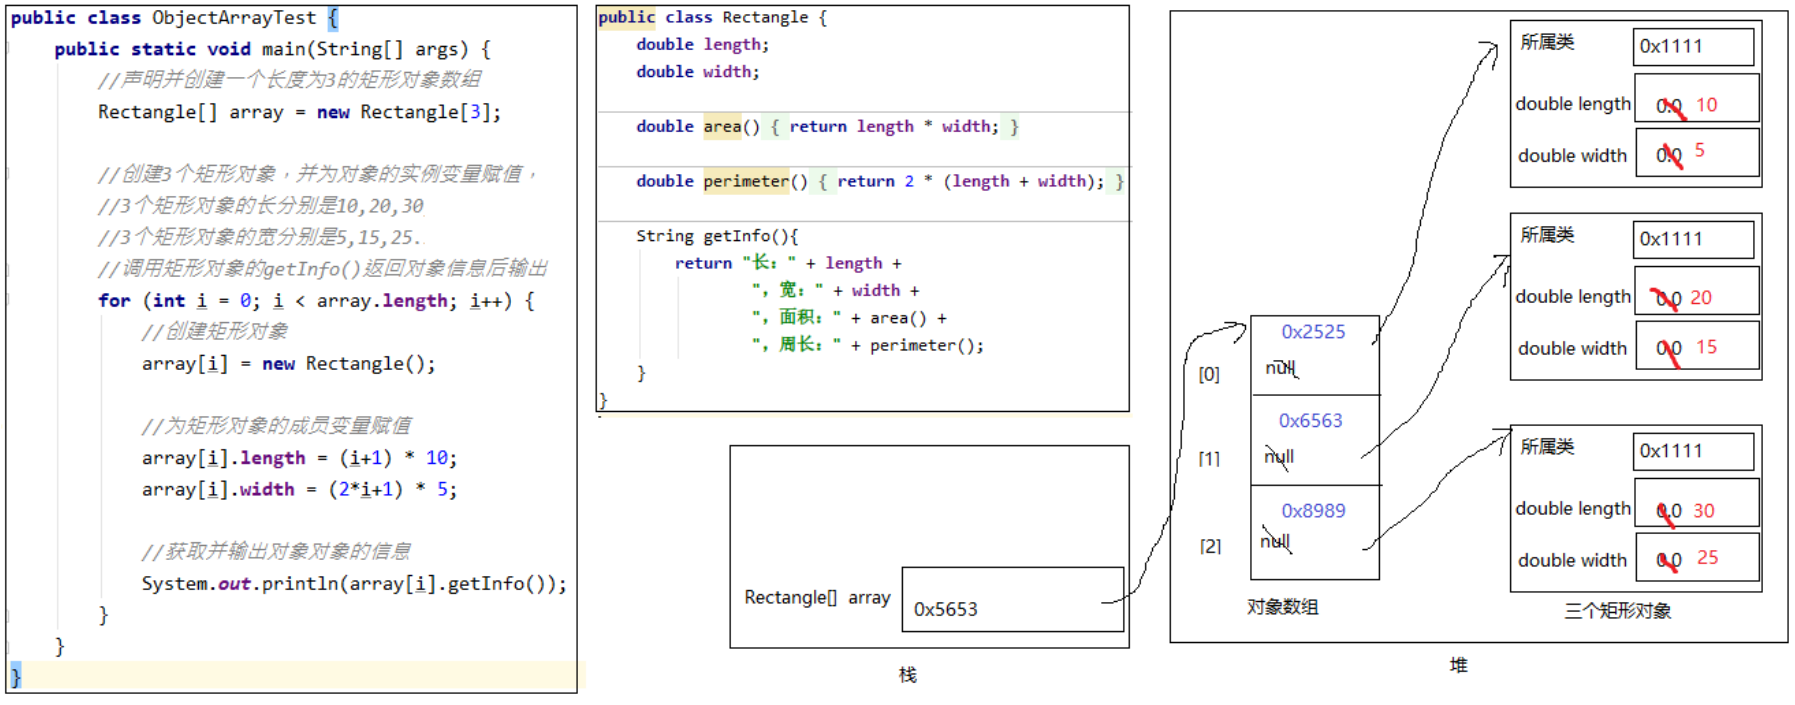Click the highlighted 'area' method name
The width and height of the screenshot is (1795, 705).
[x=722, y=126]
